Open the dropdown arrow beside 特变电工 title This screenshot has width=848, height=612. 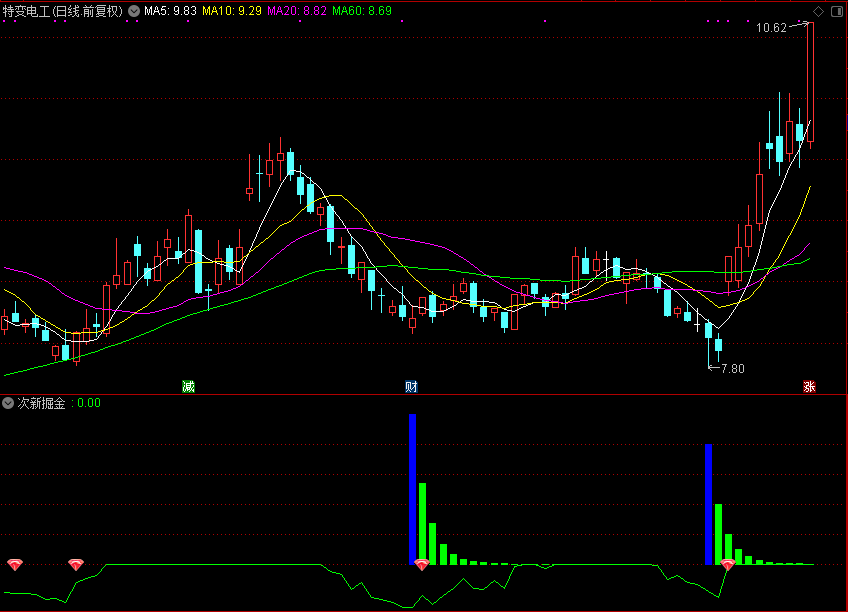[x=134, y=11]
